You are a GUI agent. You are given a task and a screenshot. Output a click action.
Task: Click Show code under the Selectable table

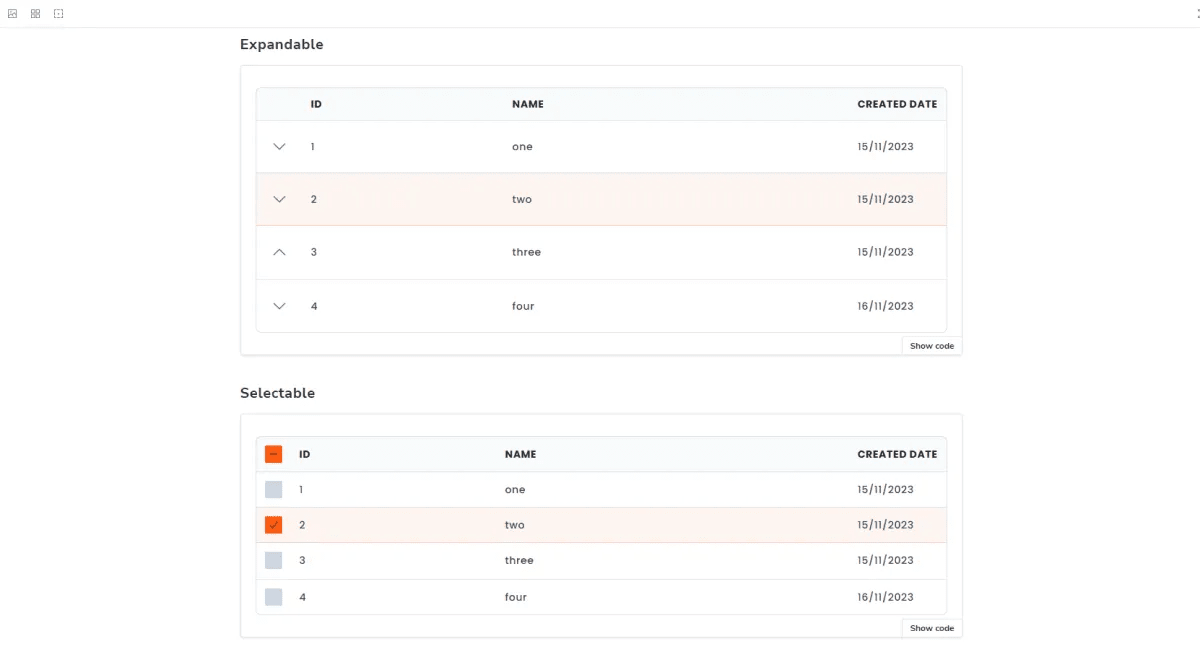(930, 628)
